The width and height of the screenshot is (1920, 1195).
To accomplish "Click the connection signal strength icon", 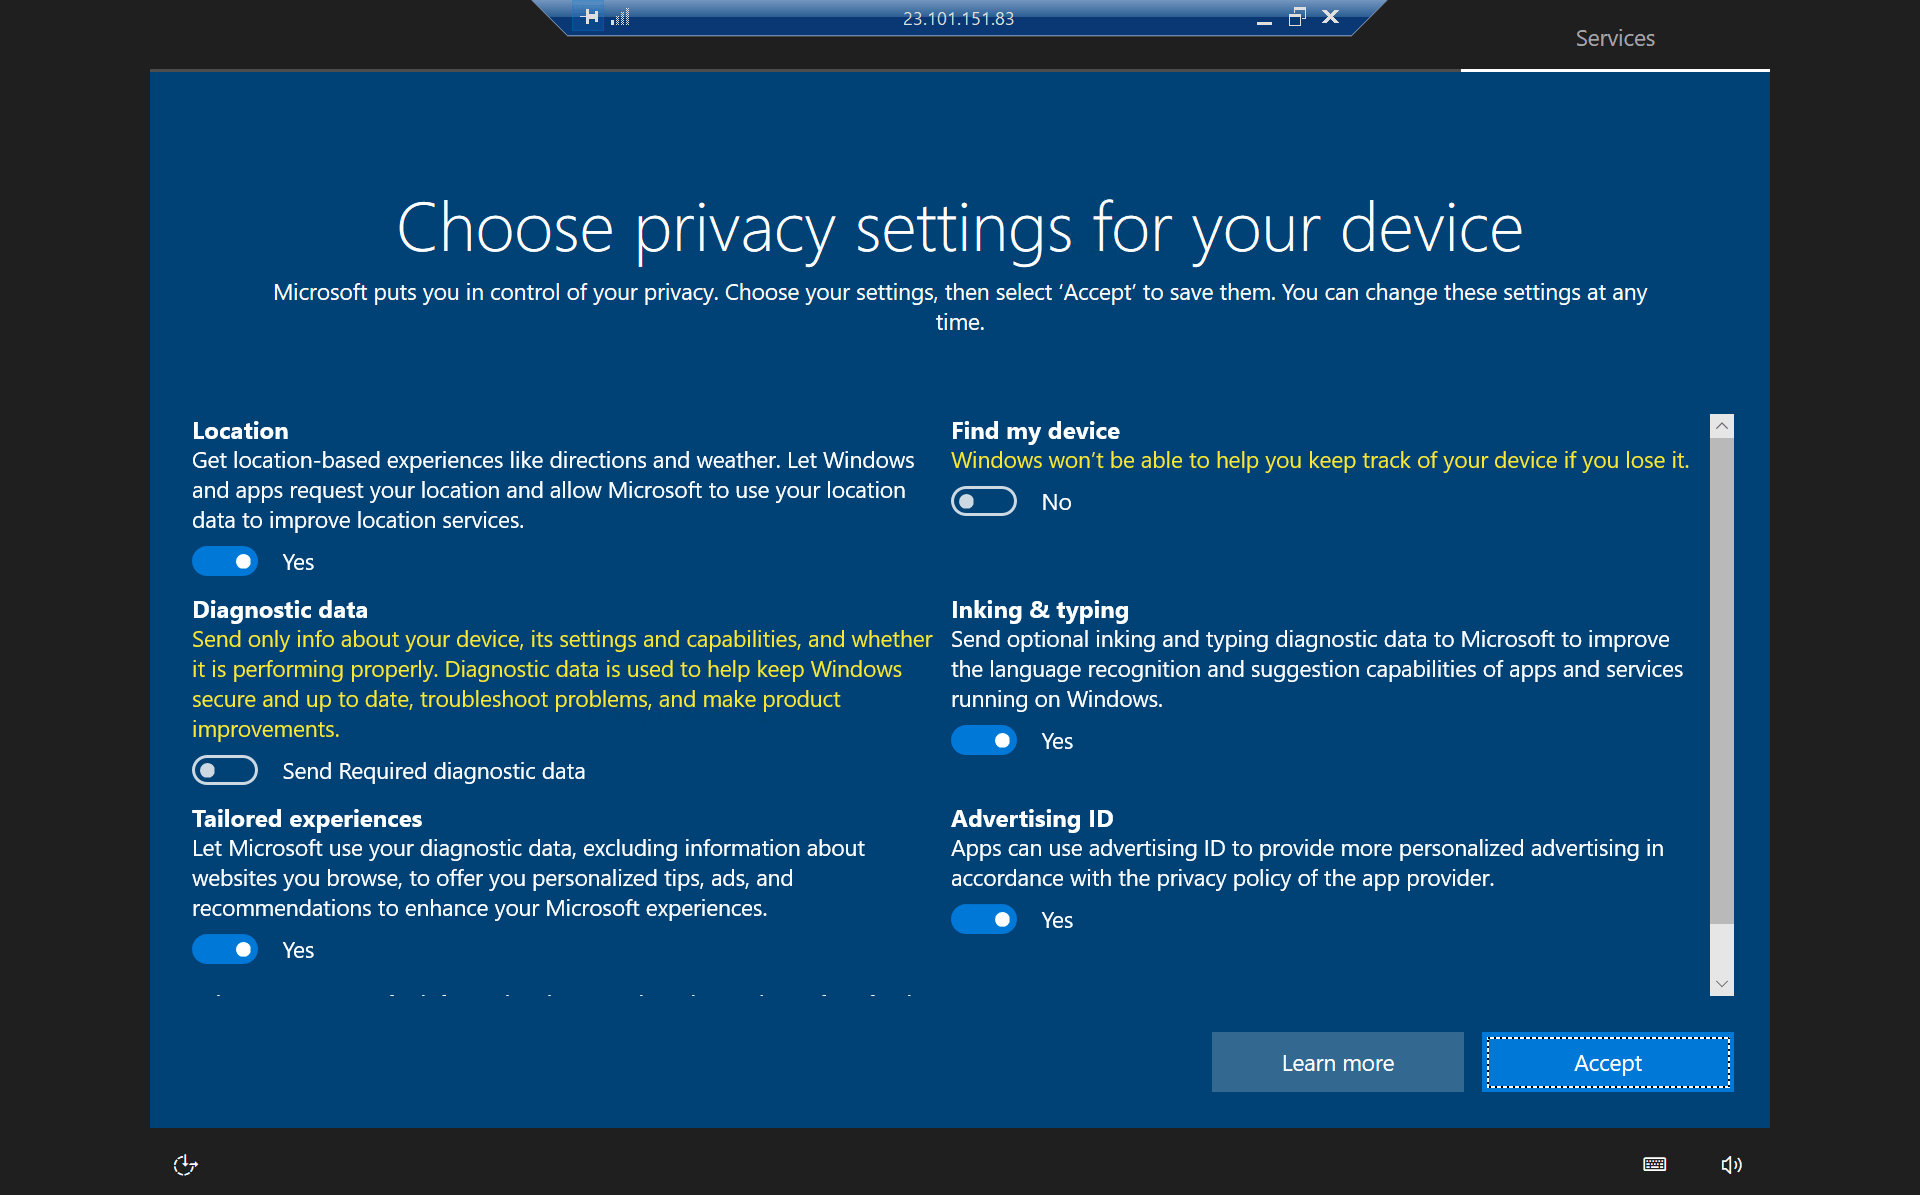I will 621,17.
